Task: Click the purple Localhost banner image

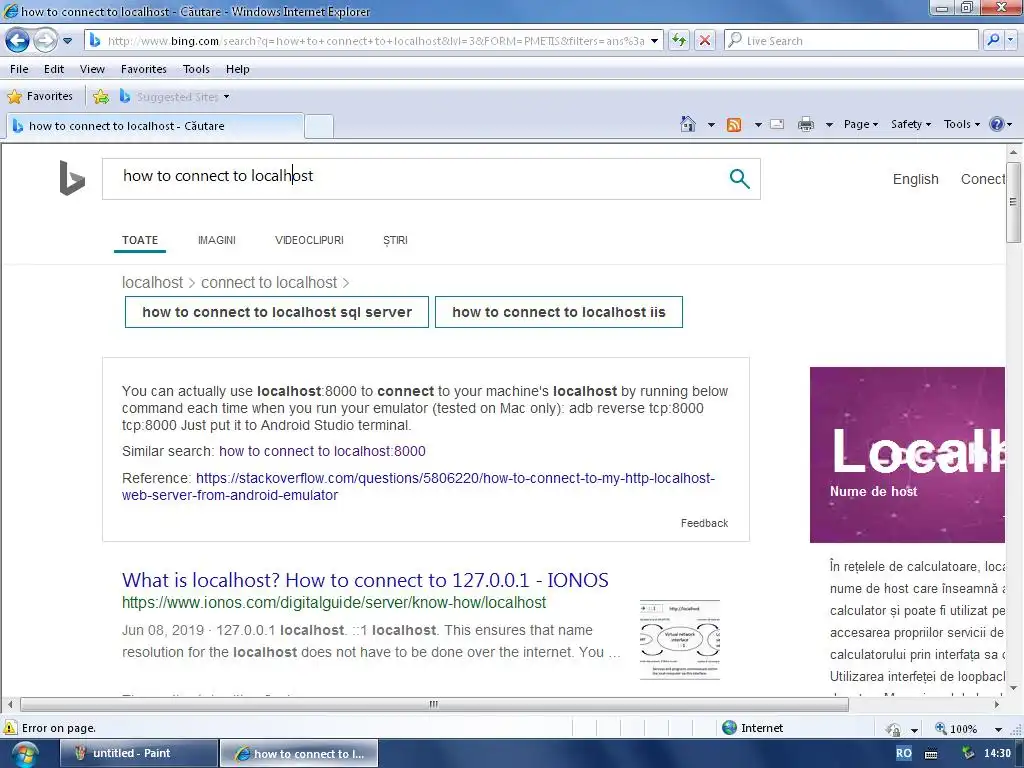Action: click(x=907, y=455)
